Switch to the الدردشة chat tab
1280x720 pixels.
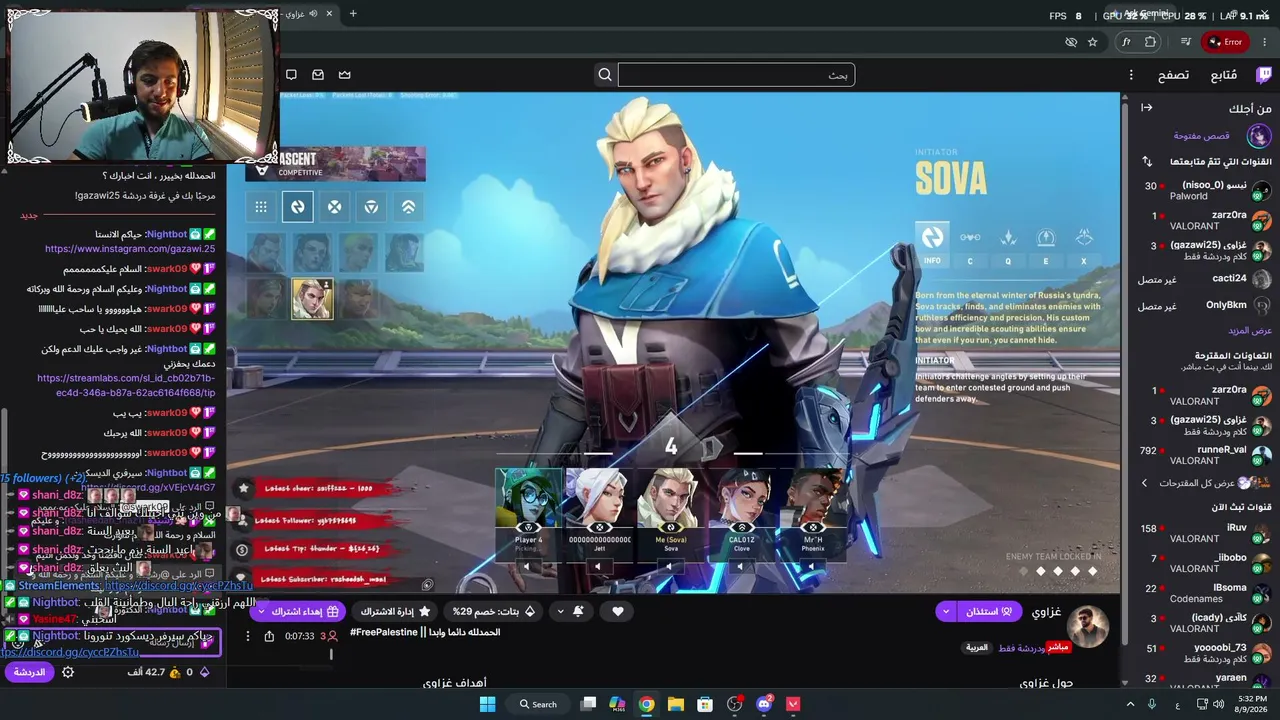pyautogui.click(x=29, y=672)
